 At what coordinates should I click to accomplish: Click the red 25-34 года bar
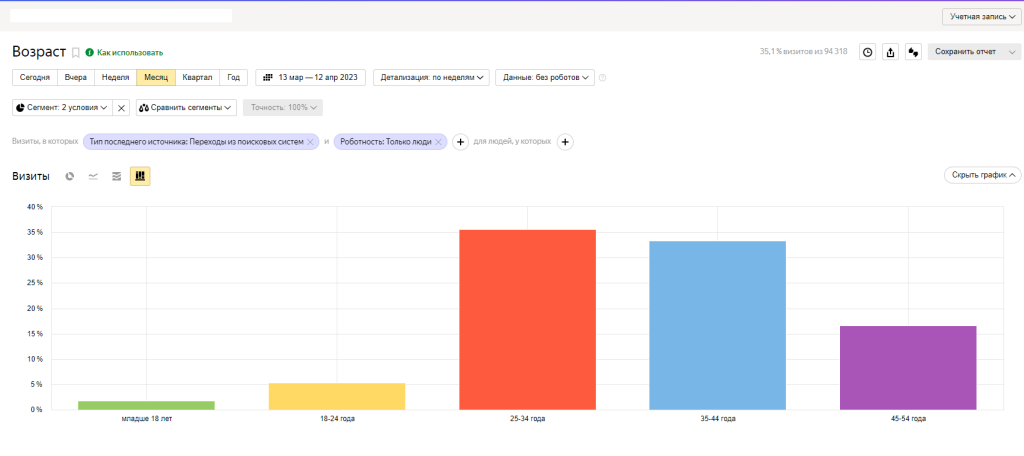(527, 319)
